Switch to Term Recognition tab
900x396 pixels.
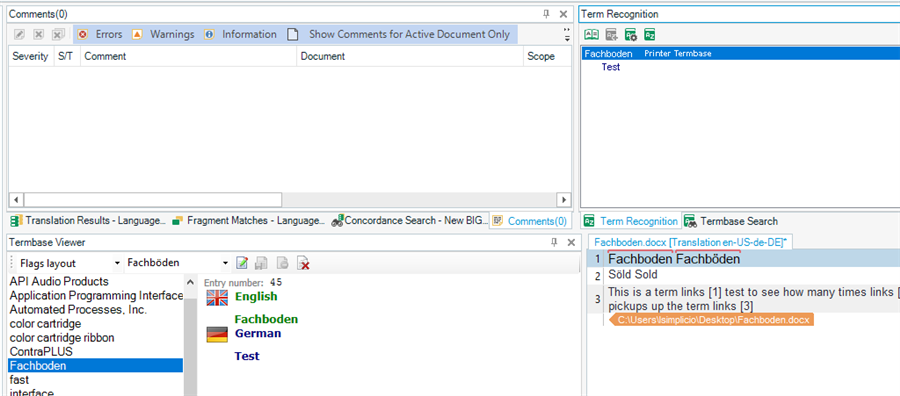point(630,221)
